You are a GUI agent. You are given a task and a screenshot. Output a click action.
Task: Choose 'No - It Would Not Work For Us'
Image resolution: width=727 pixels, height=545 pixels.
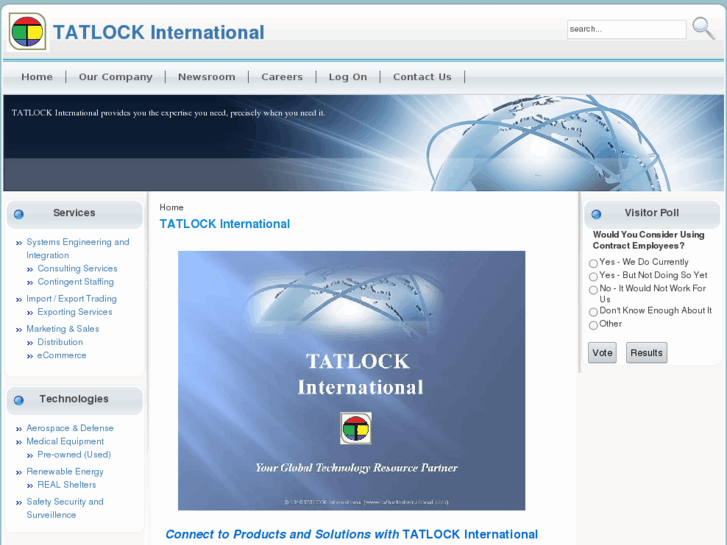pos(593,290)
